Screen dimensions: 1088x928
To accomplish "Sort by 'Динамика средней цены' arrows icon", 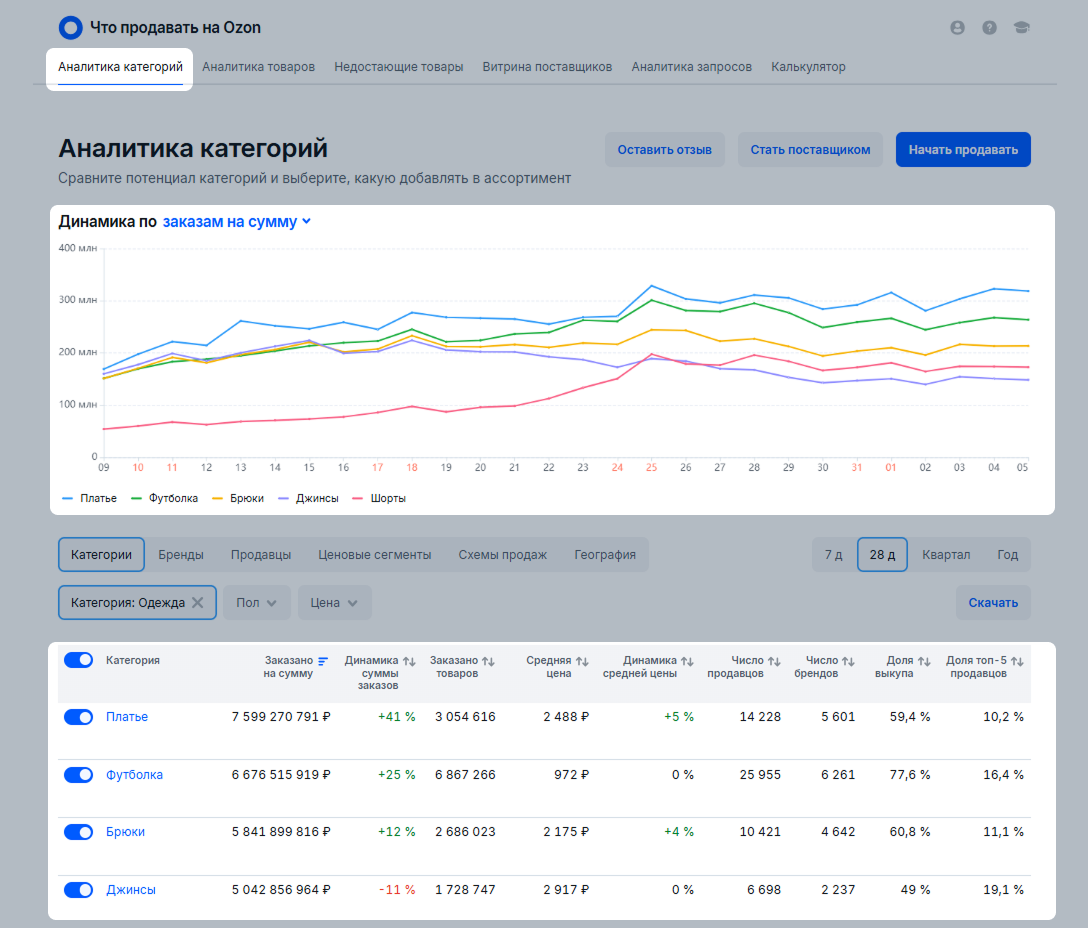I will click(x=687, y=661).
